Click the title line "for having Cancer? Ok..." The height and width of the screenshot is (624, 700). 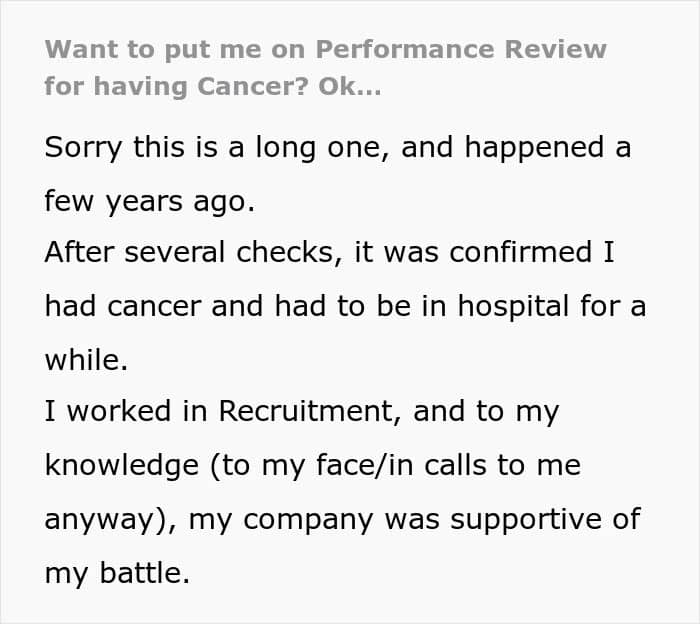tap(213, 86)
